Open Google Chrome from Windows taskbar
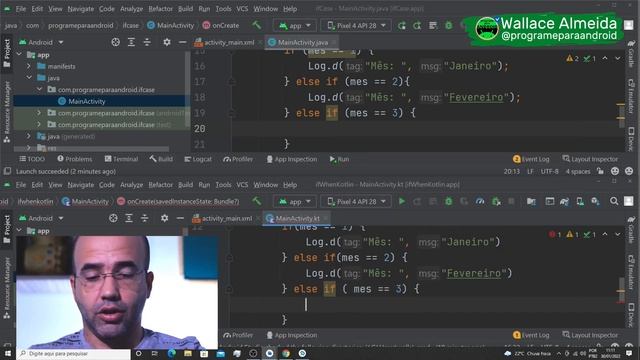The image size is (640, 360). (286, 353)
